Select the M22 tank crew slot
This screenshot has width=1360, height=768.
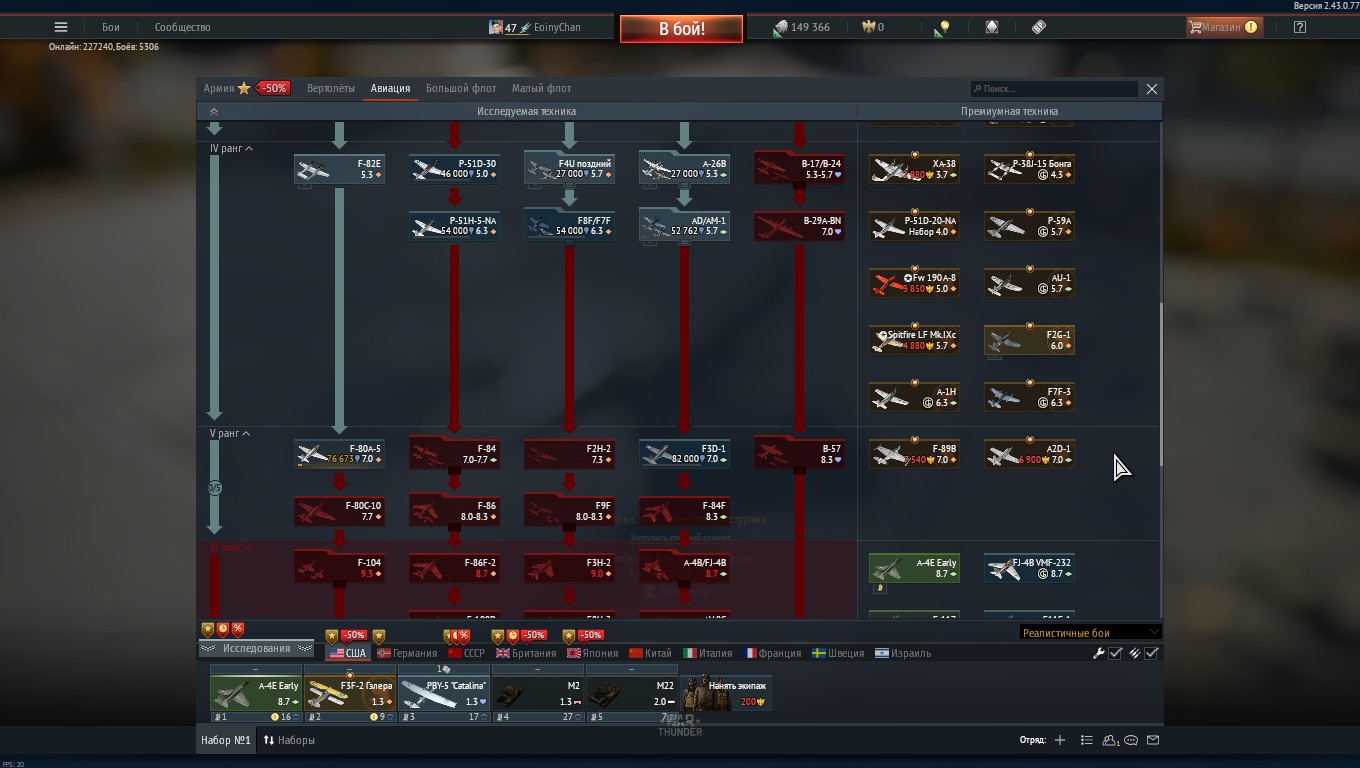(632, 693)
